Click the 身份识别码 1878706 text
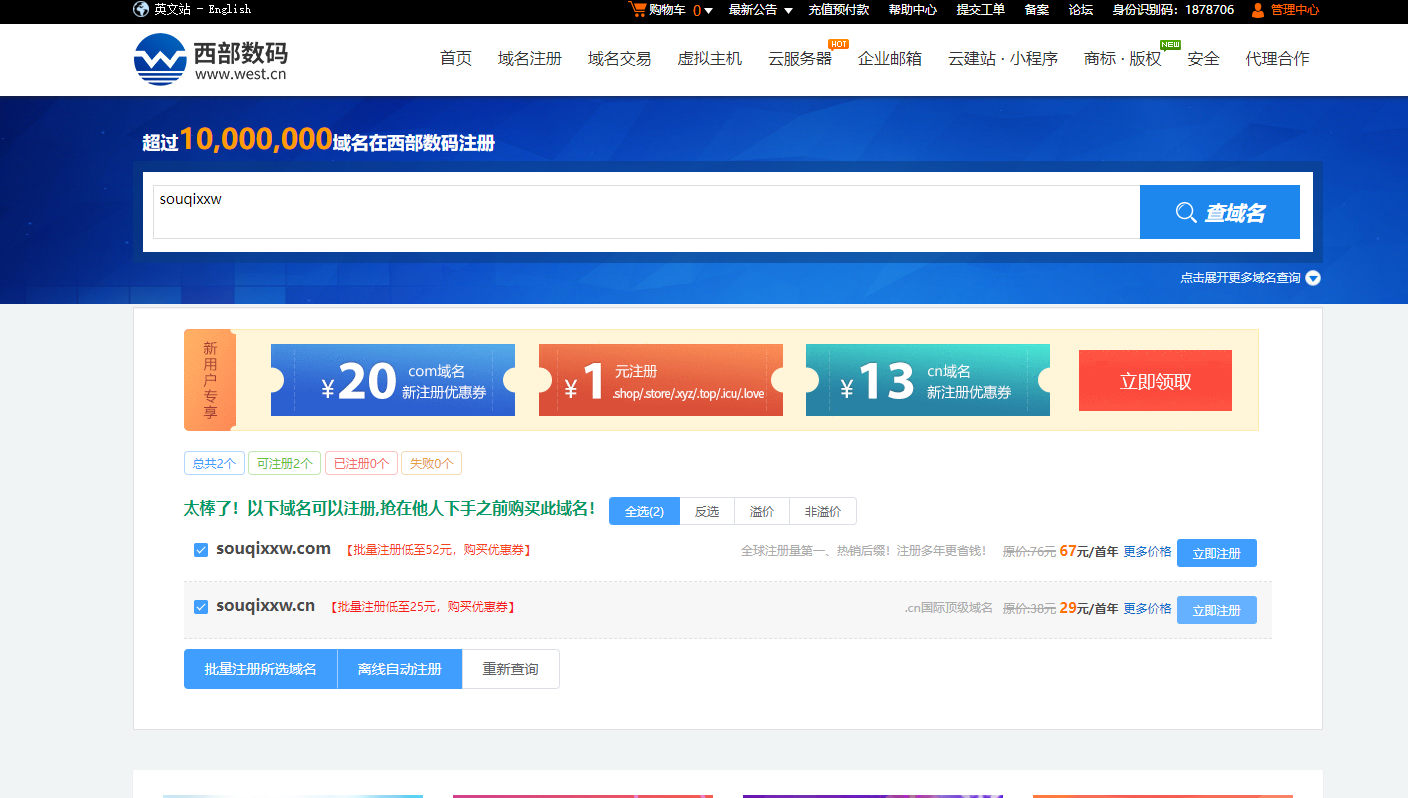This screenshot has height=798, width=1408. 1173,10
